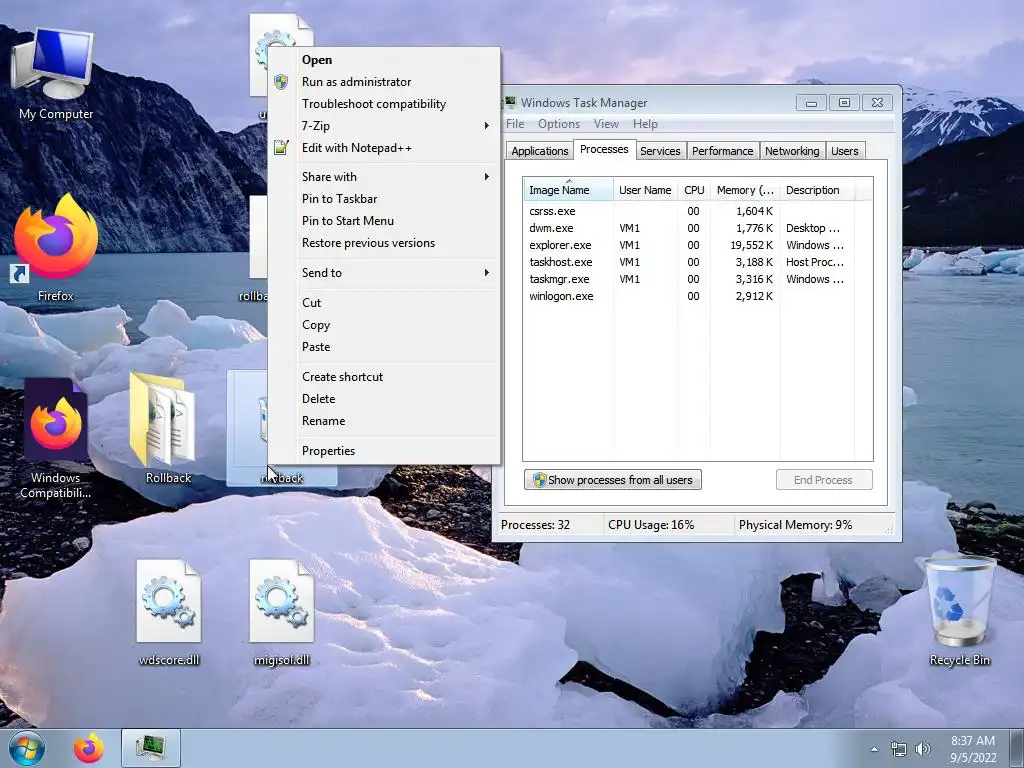This screenshot has height=768, width=1024.
Task: Click the 19,552 K memory value
Action: [752, 245]
